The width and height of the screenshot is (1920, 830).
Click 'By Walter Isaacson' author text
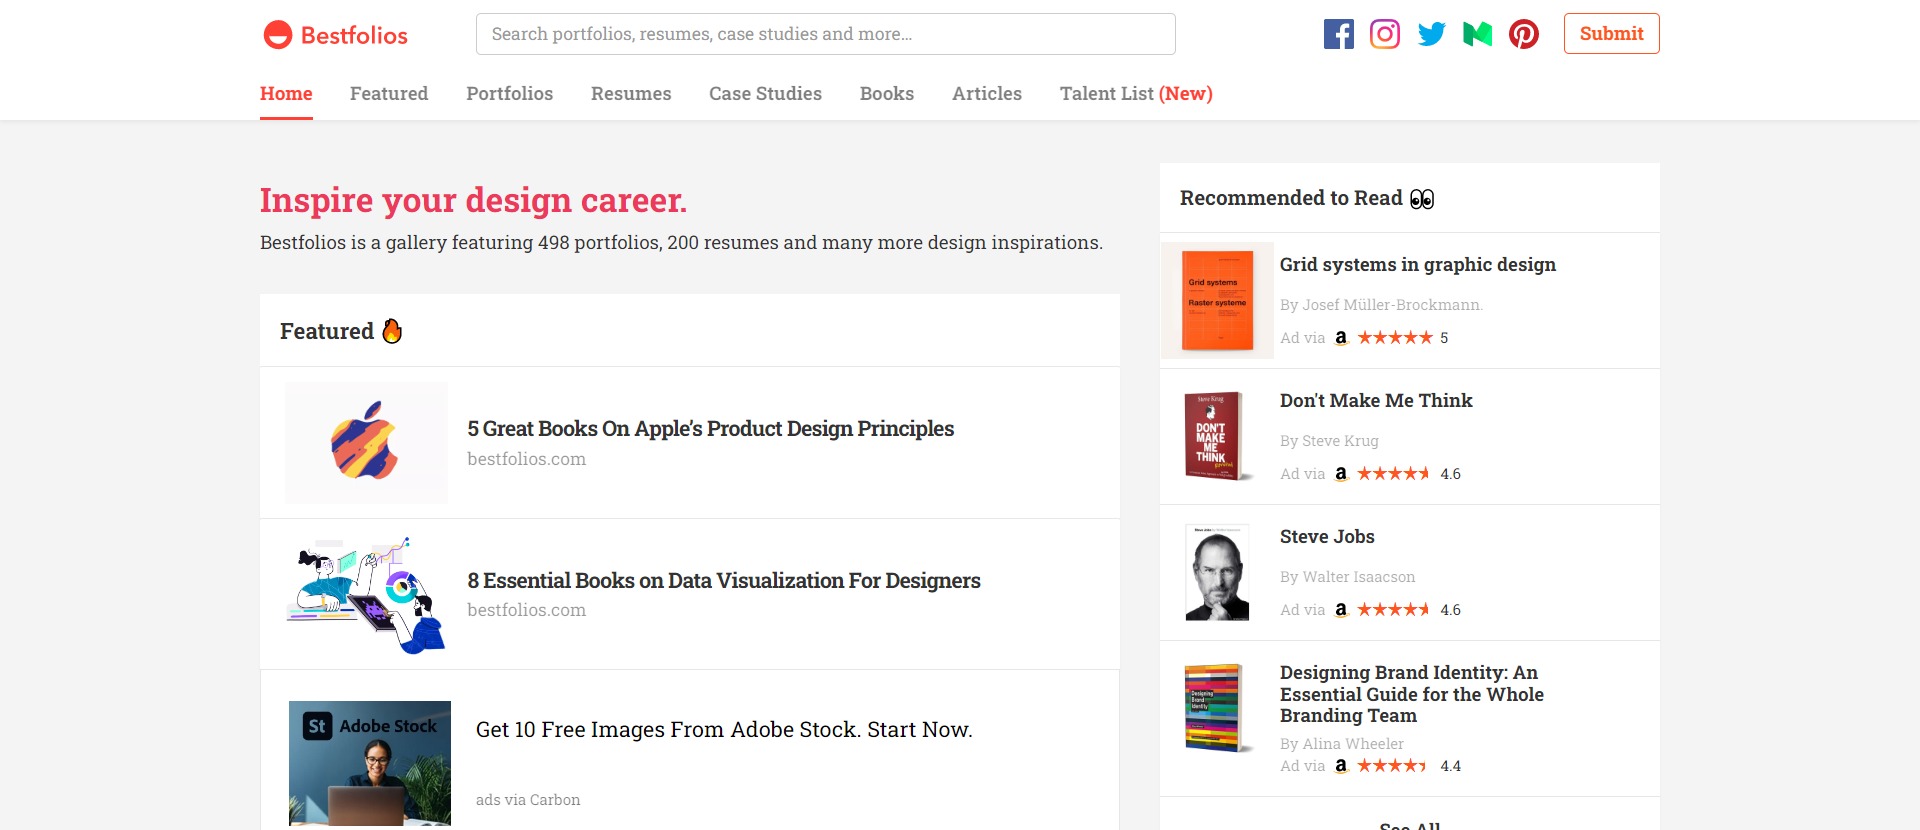tap(1347, 577)
